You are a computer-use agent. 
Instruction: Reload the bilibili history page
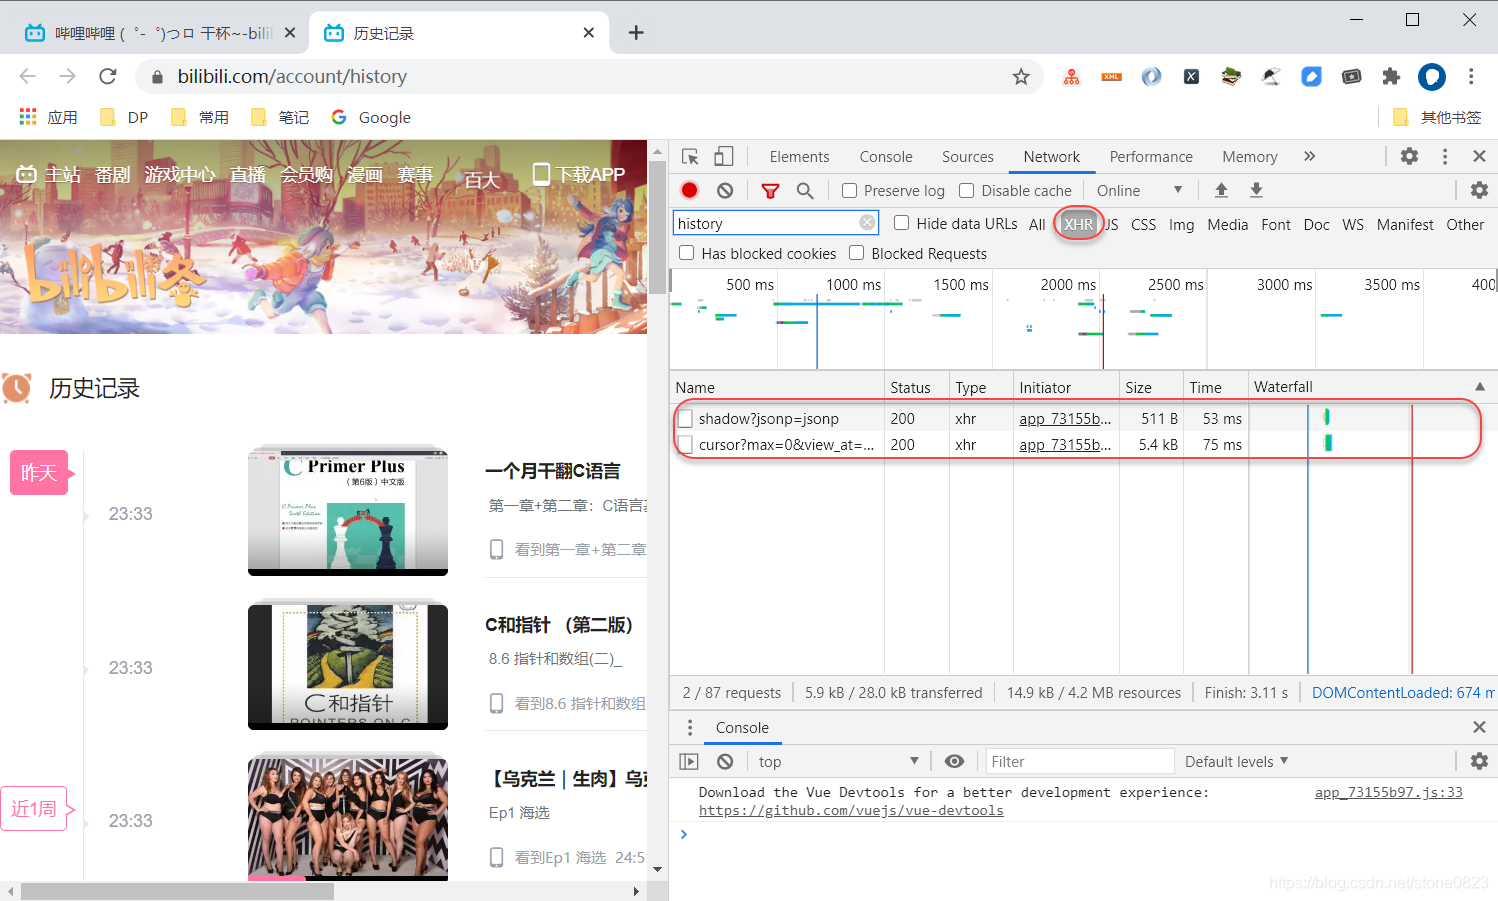[108, 76]
